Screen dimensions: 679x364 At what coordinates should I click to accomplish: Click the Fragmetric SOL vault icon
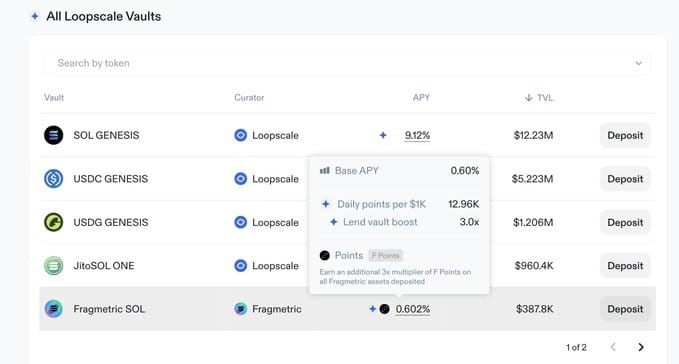53,309
